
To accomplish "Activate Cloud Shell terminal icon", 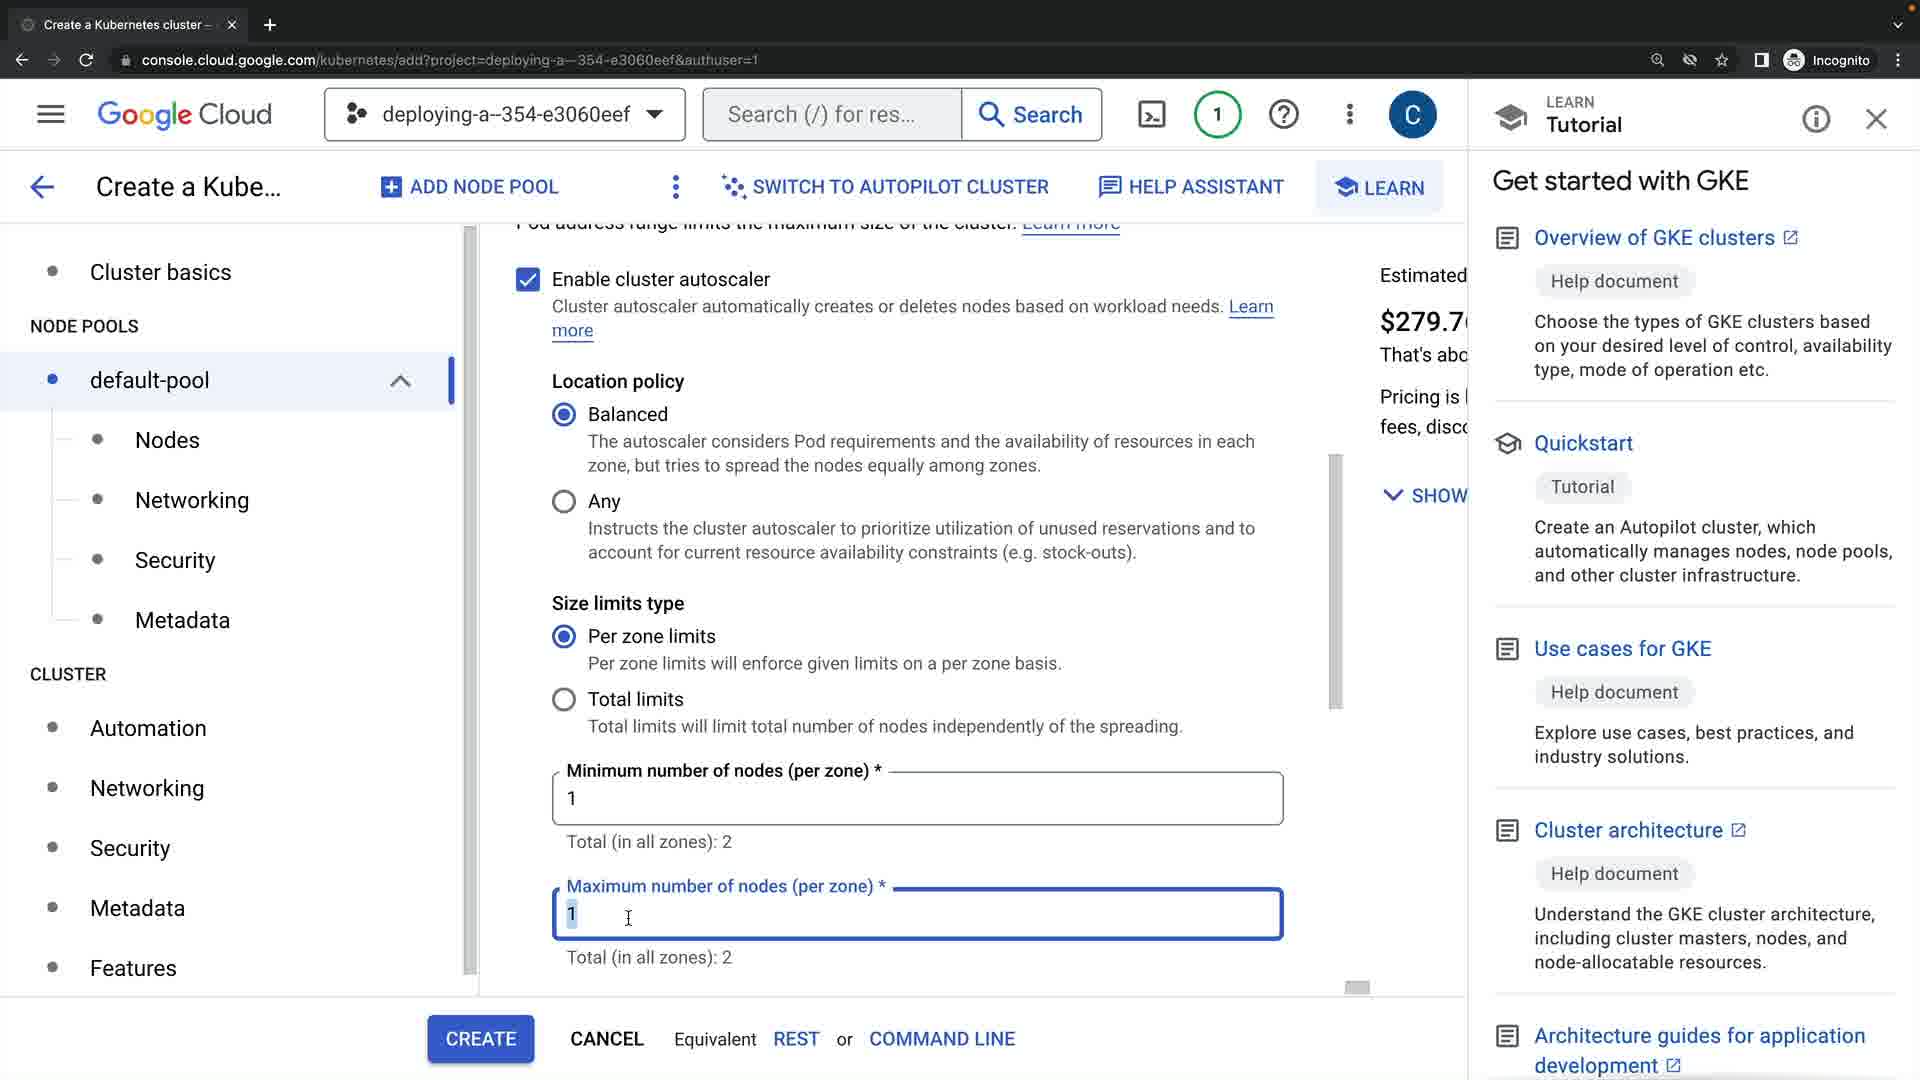I will click(1152, 114).
